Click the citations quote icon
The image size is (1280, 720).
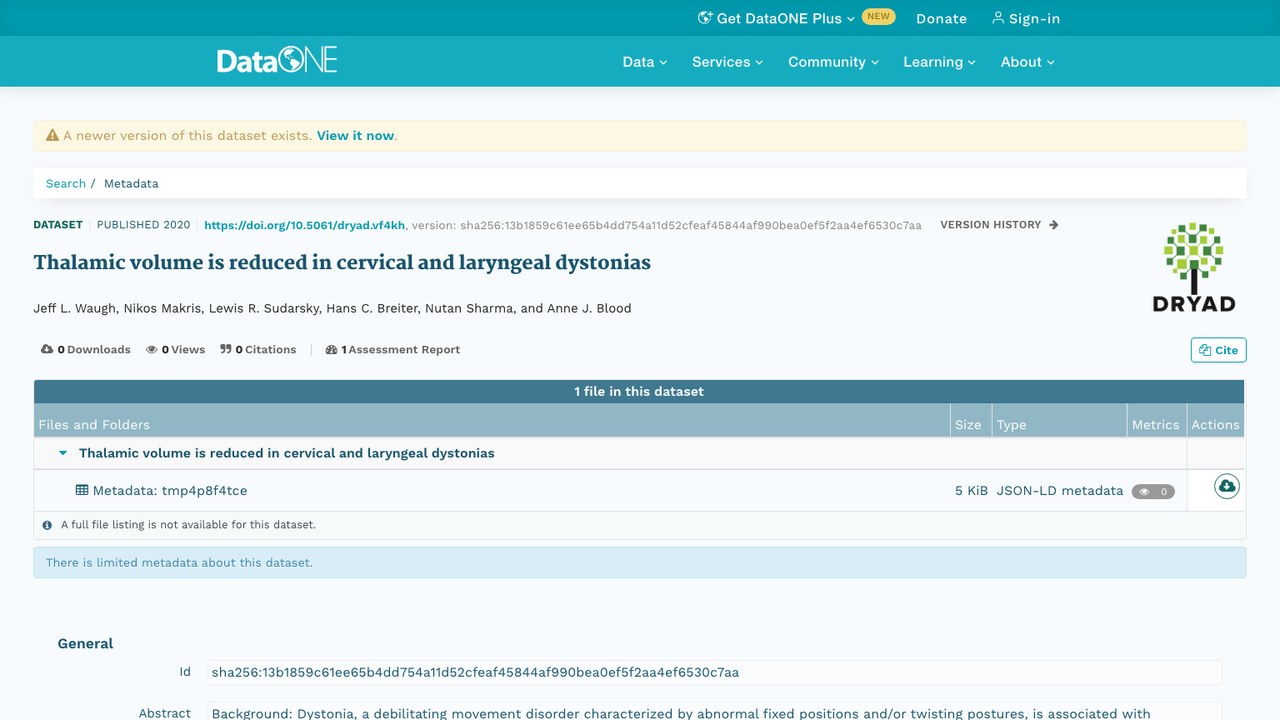(226, 349)
